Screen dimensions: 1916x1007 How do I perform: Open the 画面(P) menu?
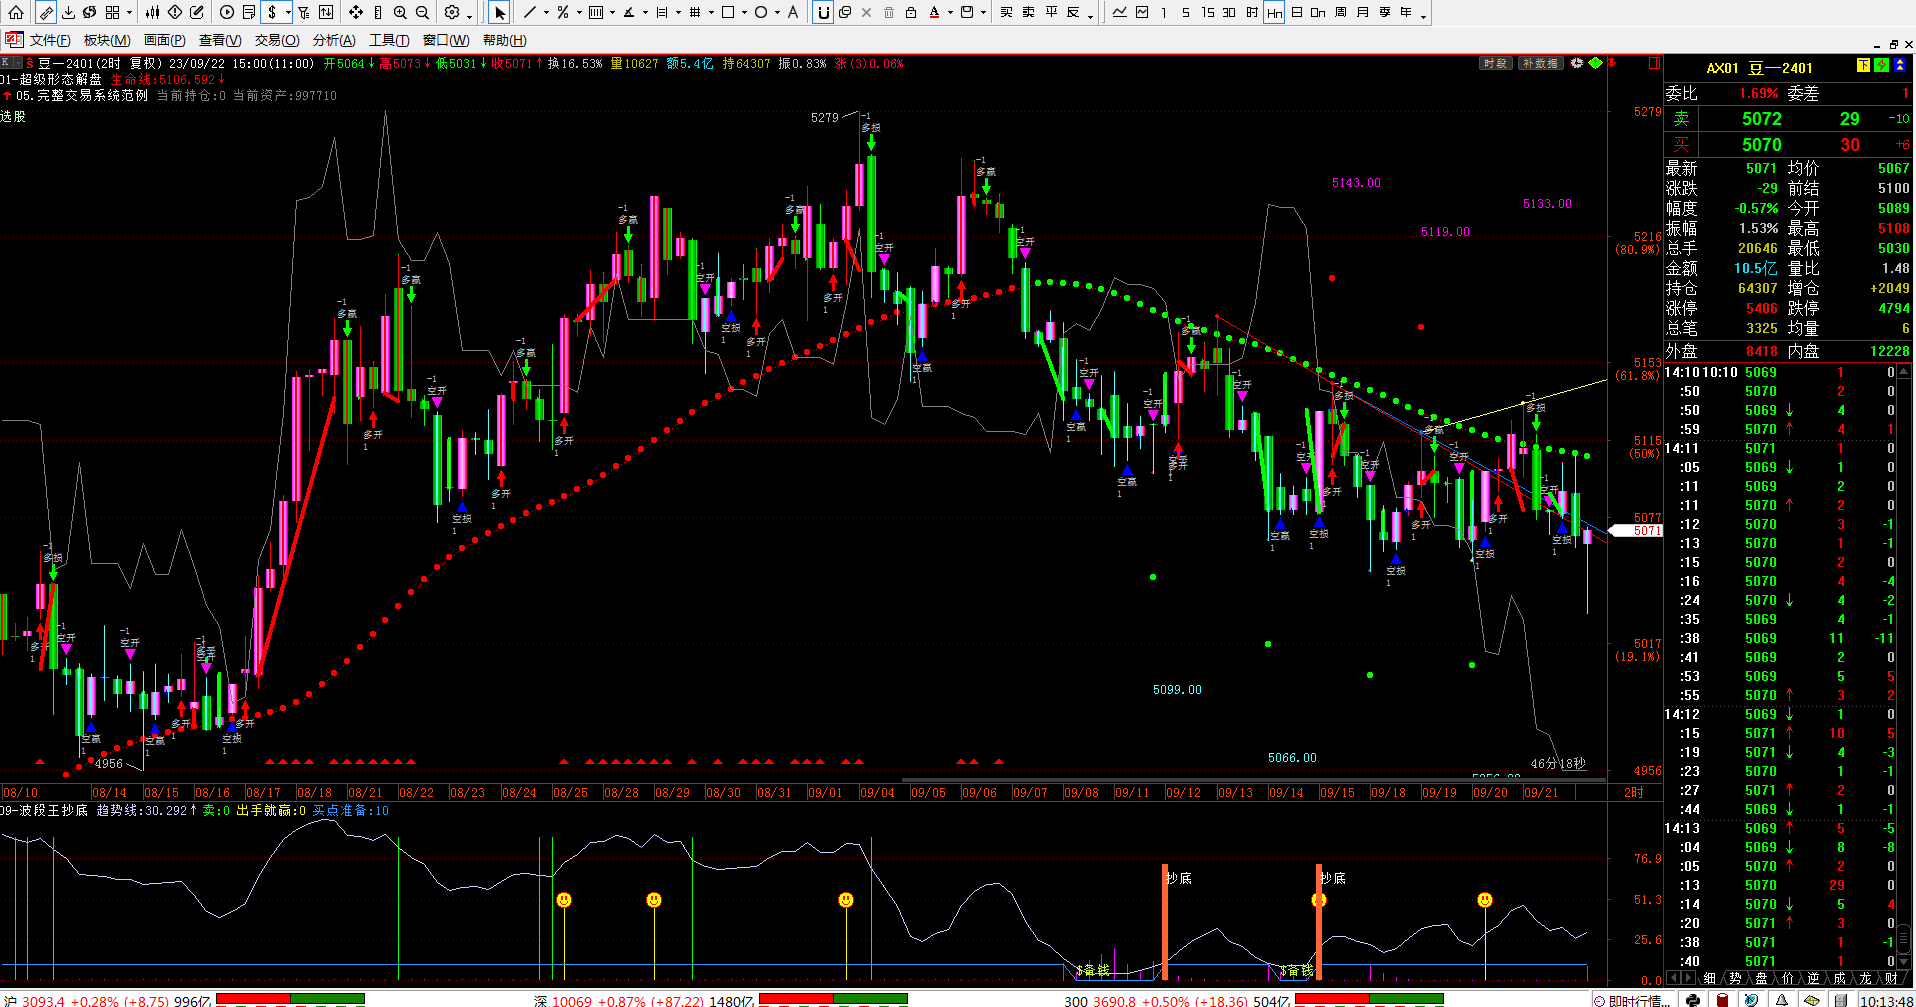[x=165, y=40]
